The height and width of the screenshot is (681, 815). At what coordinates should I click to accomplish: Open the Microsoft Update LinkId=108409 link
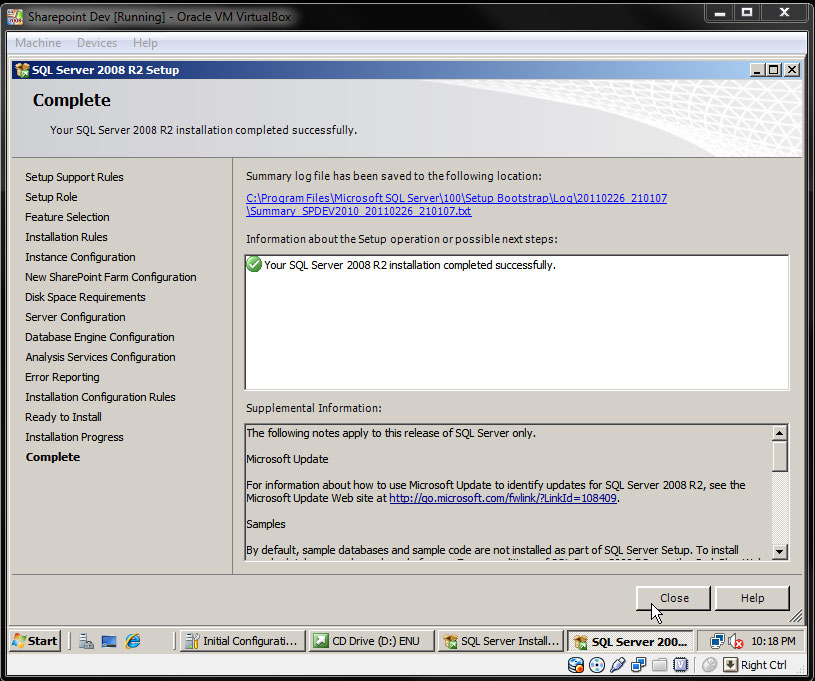503,498
